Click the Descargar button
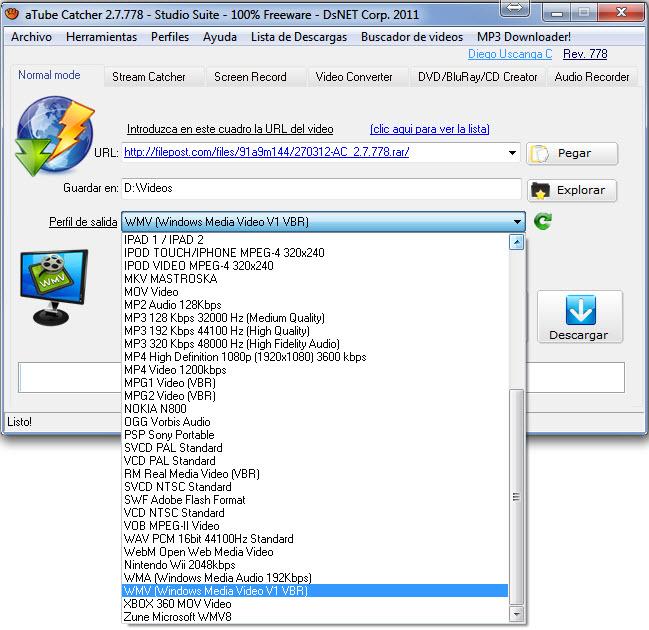Screen dimensions: 649x630 coord(579,317)
